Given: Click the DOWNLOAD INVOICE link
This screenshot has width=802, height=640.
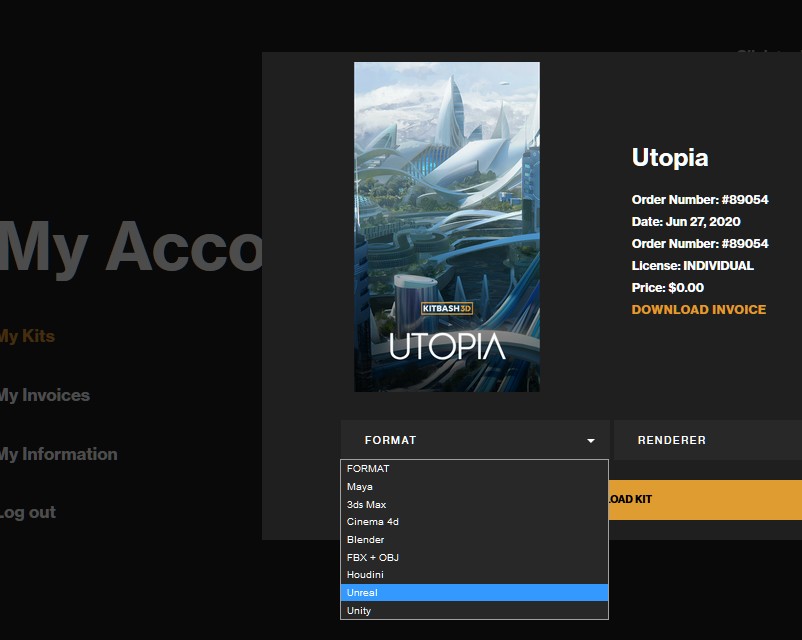Looking at the screenshot, I should tap(699, 310).
